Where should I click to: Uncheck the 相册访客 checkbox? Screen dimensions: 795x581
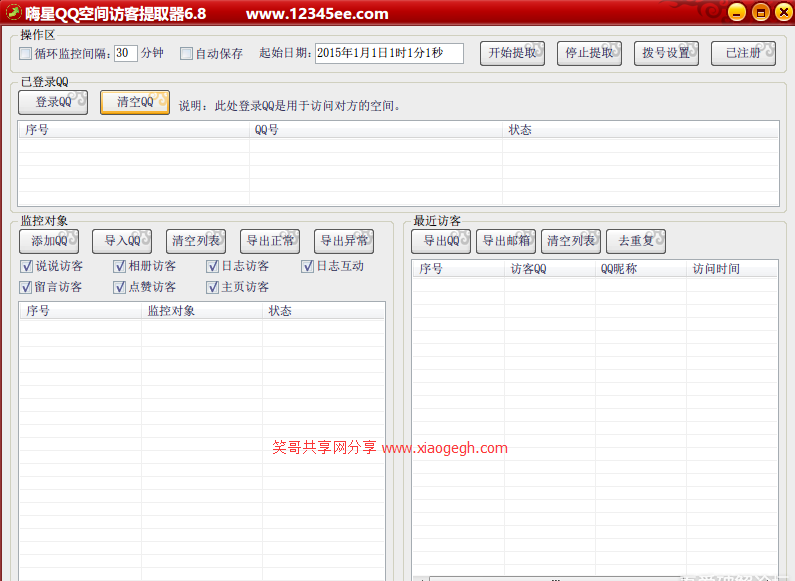coord(120,266)
